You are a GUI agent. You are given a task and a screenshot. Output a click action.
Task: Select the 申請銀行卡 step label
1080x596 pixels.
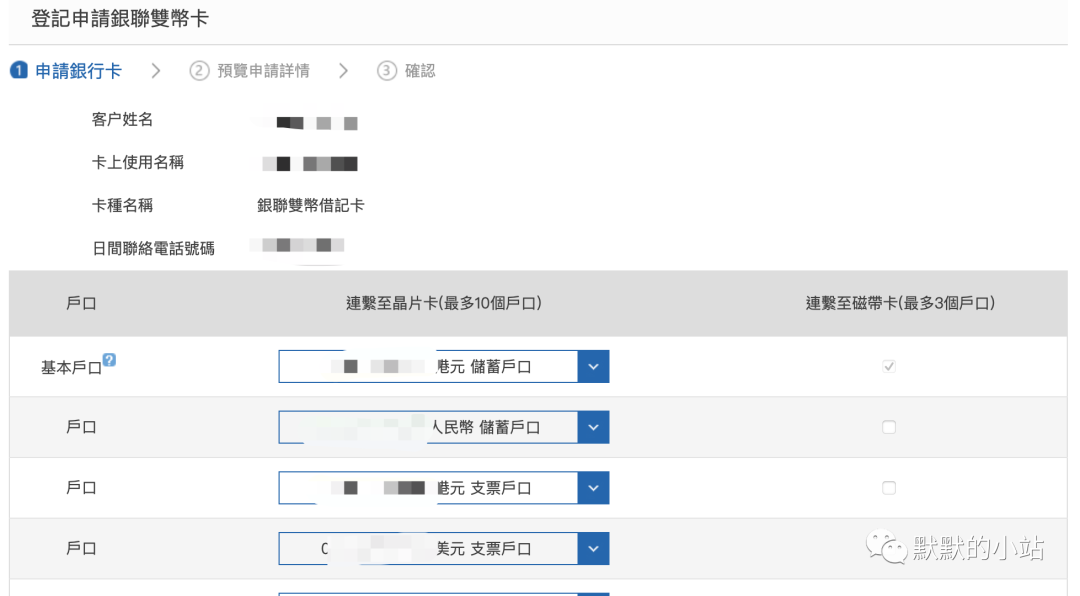(79, 71)
